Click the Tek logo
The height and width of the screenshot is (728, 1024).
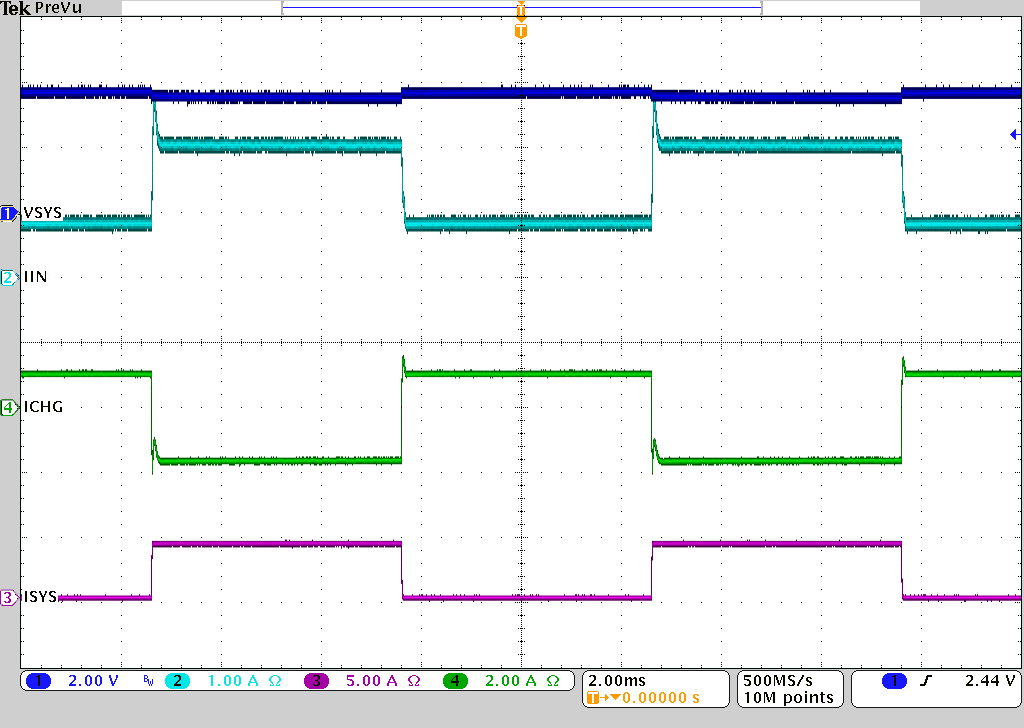pyautogui.click(x=14, y=8)
